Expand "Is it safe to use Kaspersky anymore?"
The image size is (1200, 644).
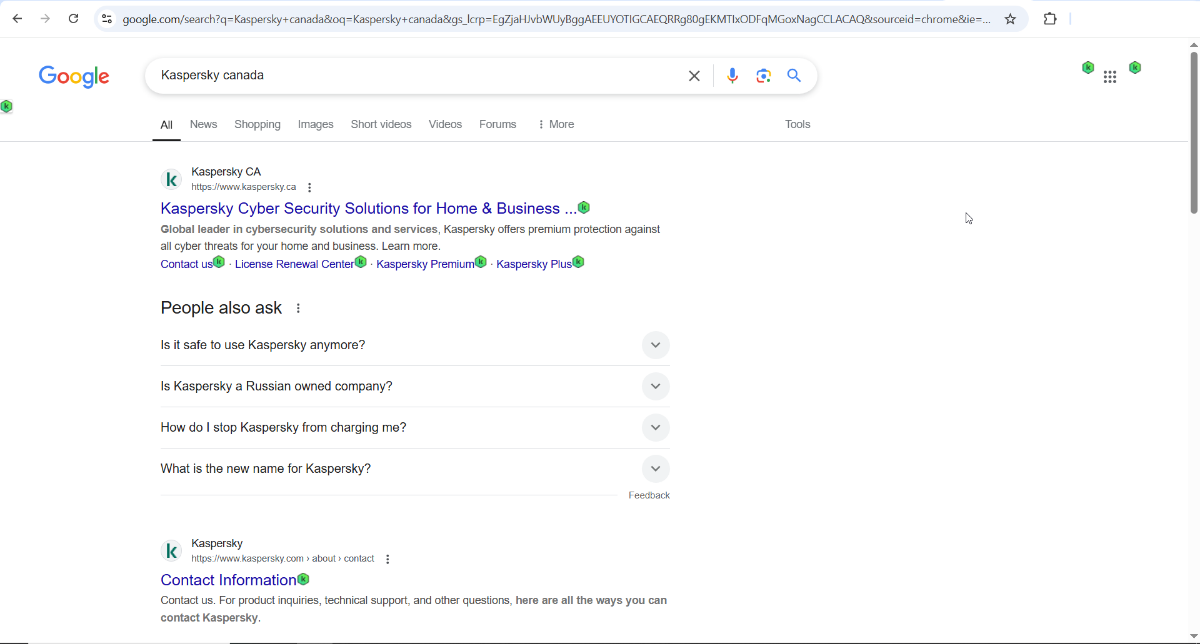tap(655, 345)
